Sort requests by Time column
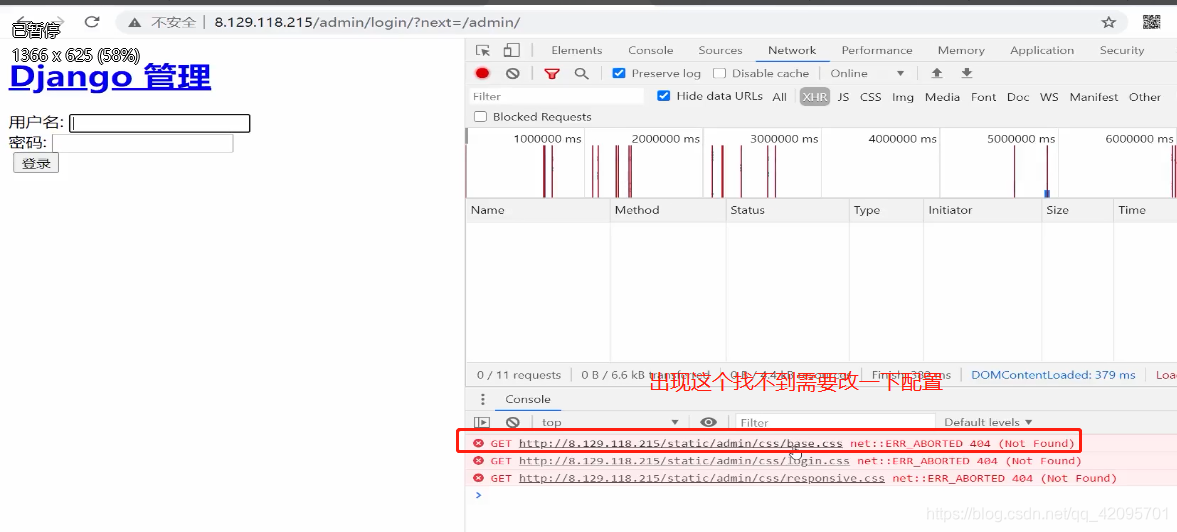The height and width of the screenshot is (532, 1177). coord(1145,210)
